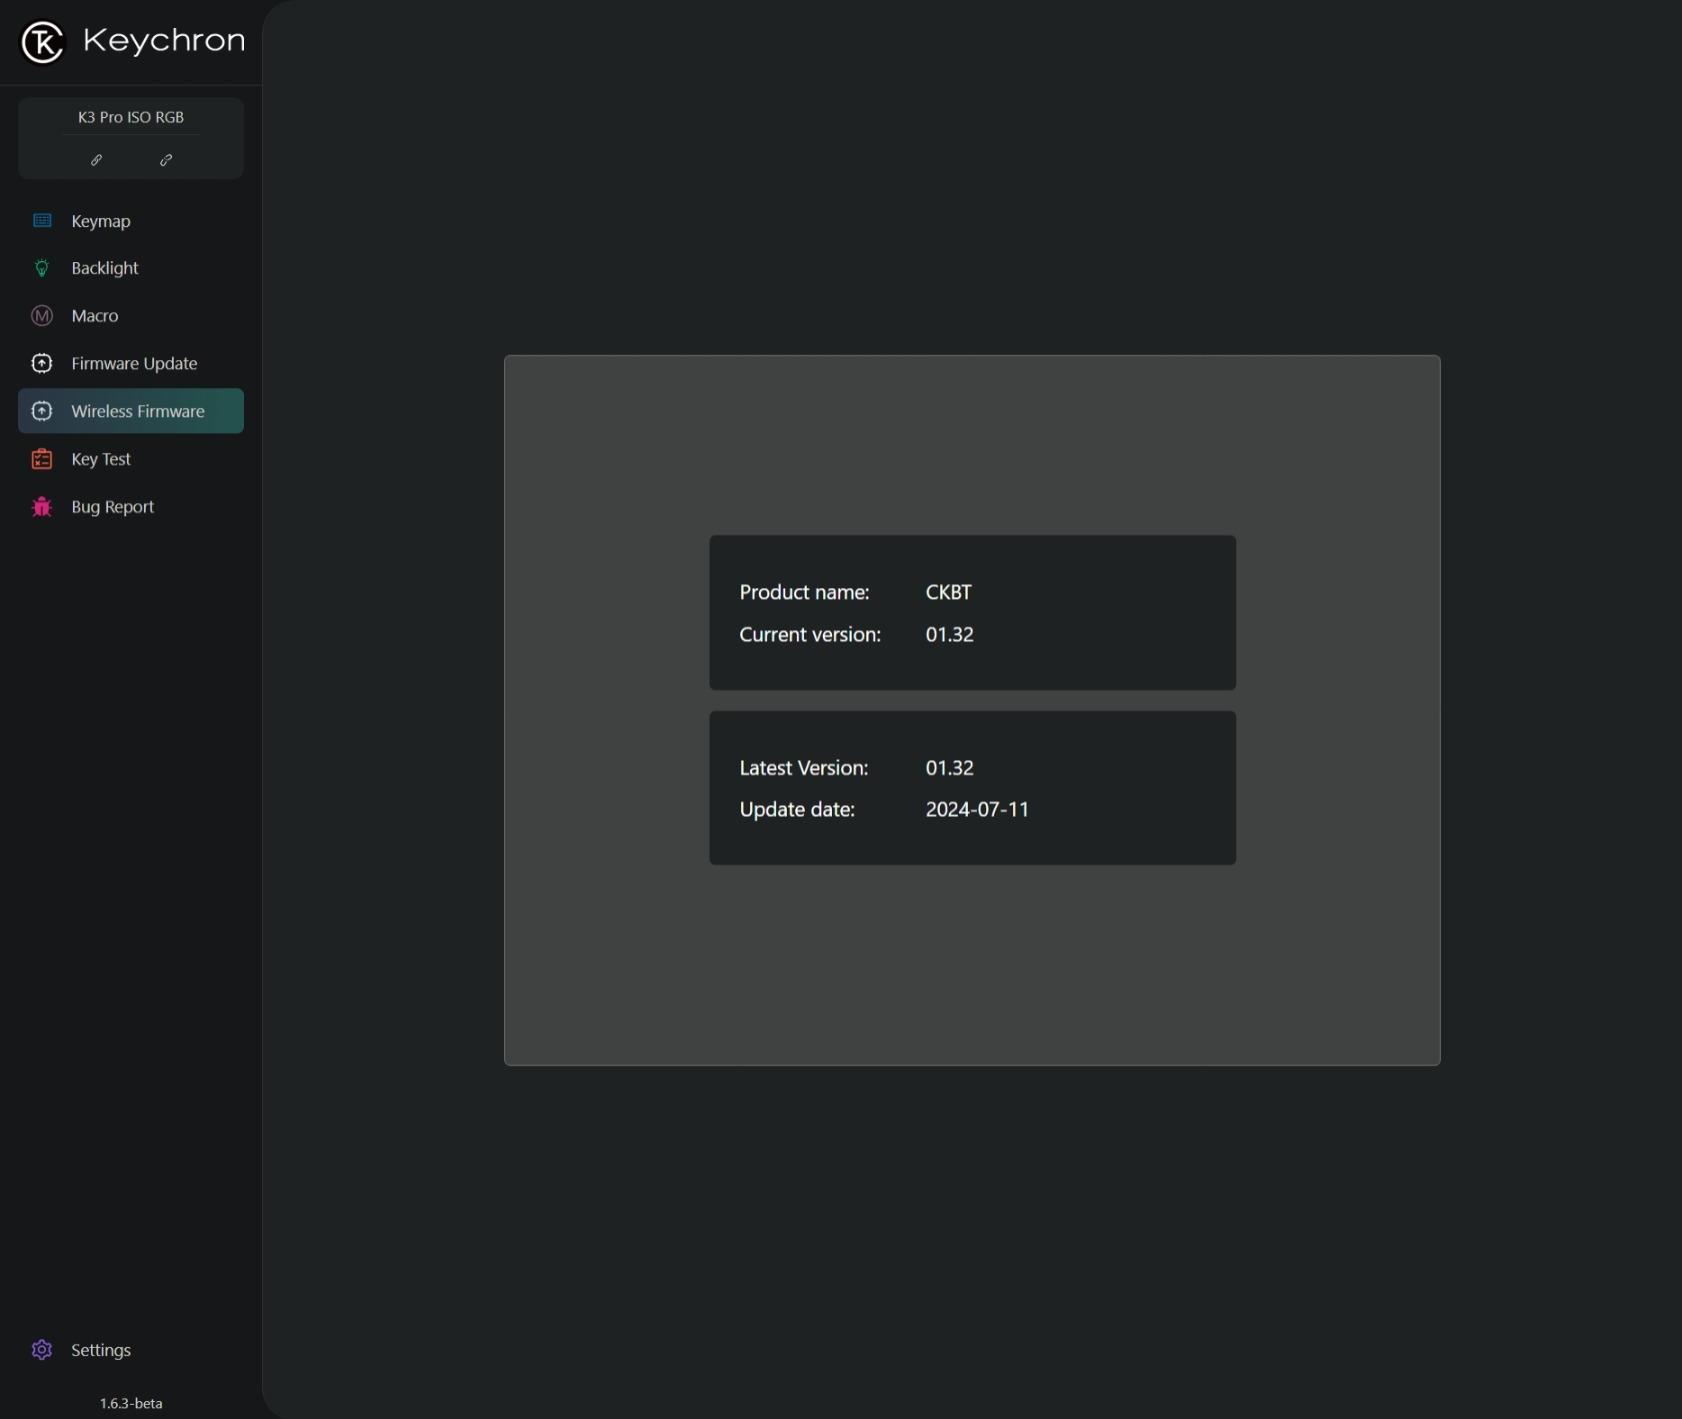Select the green Backlight bulb icon
Viewport: 1682px width, 1419px height.
[x=42, y=268]
